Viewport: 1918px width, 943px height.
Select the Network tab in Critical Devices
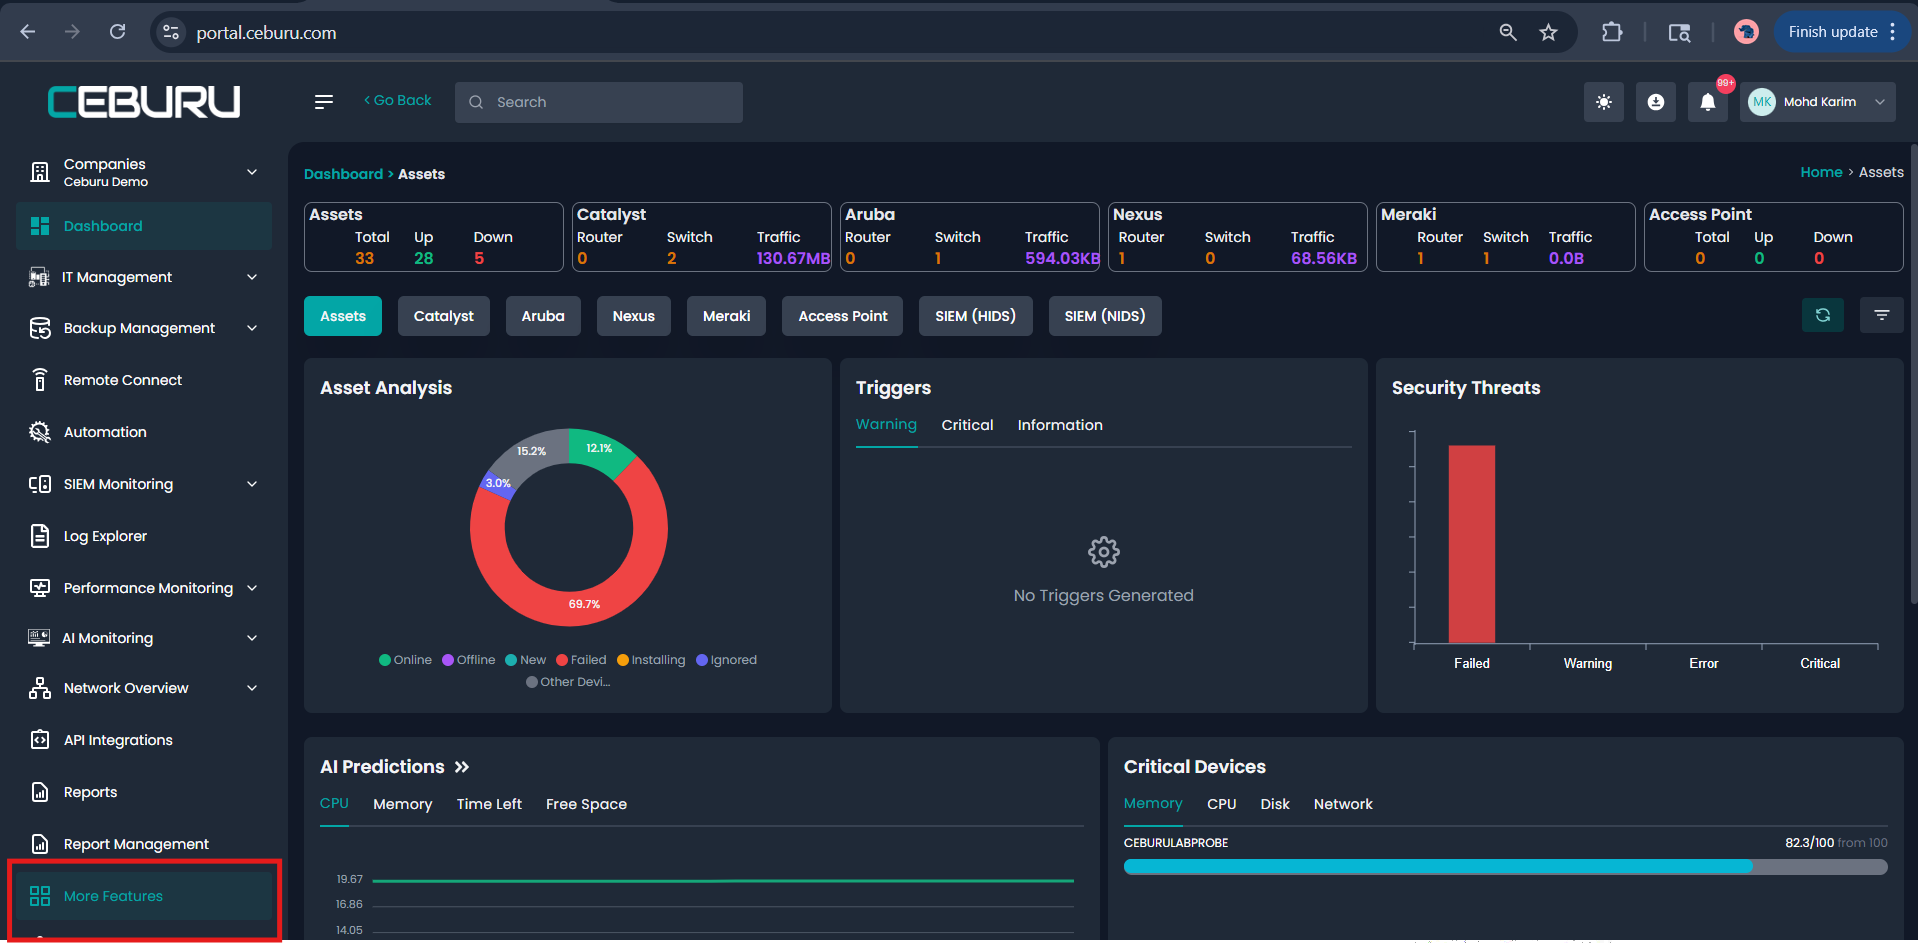click(1343, 804)
